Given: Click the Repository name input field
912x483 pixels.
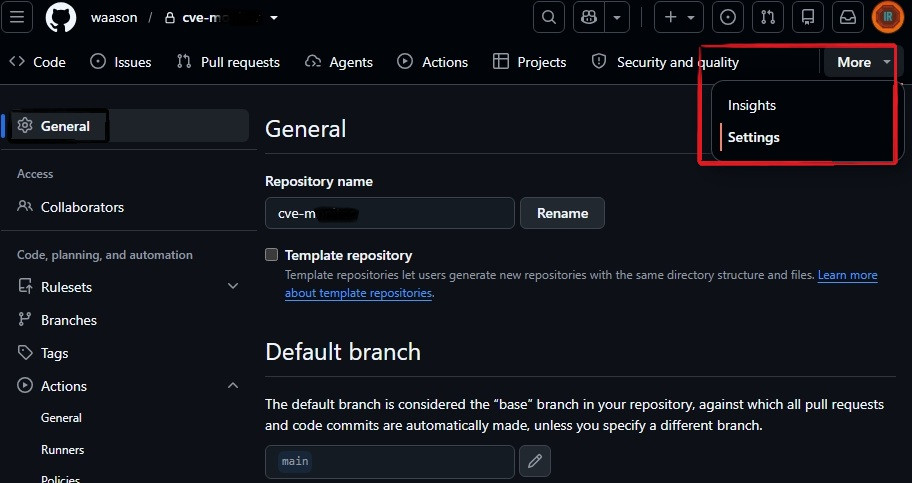Looking at the screenshot, I should pos(390,214).
